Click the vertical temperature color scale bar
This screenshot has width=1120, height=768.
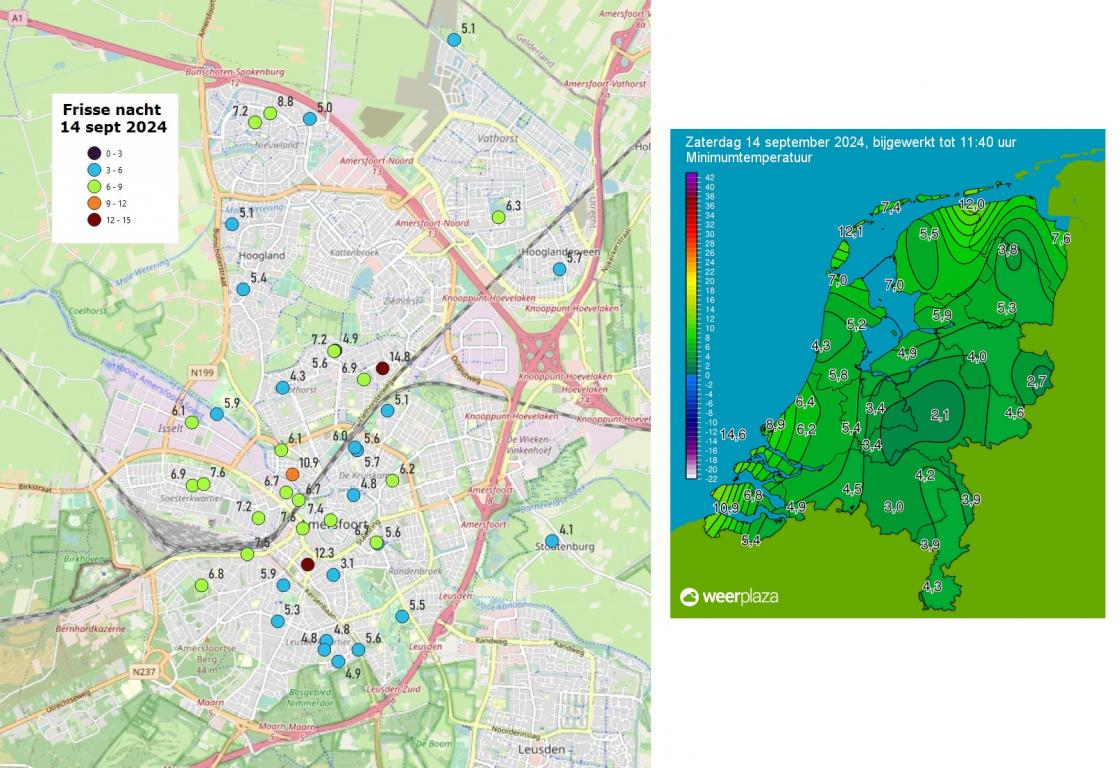pyautogui.click(x=691, y=326)
